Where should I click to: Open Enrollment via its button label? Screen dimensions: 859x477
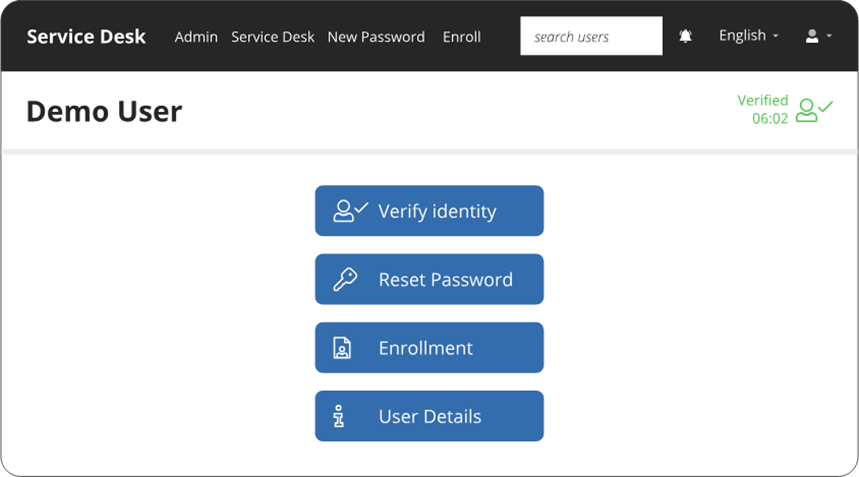coord(425,348)
